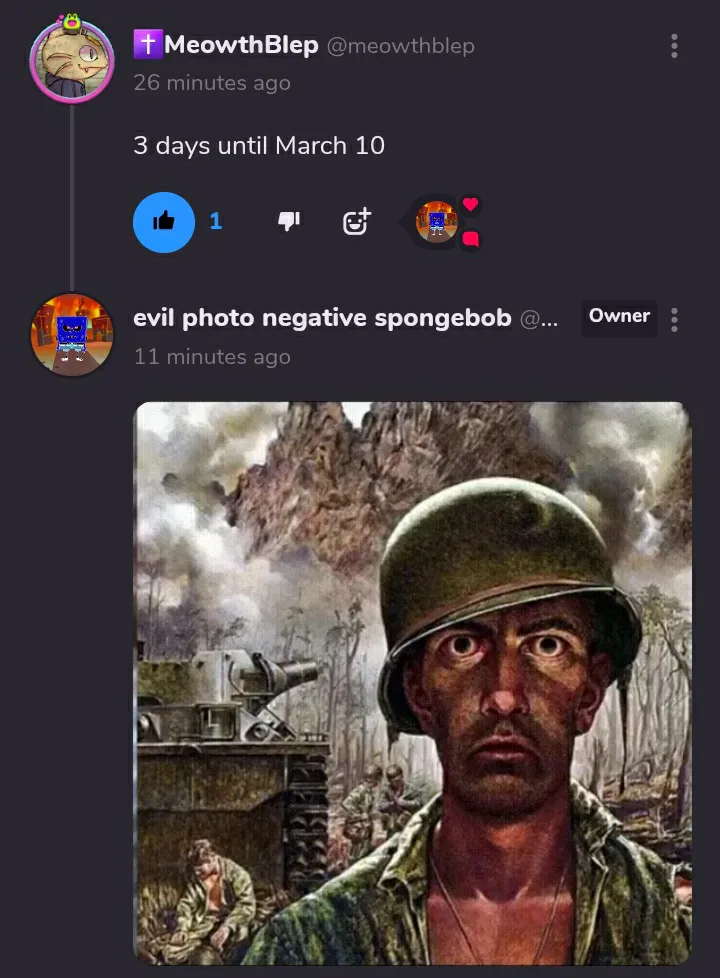This screenshot has width=720, height=978.
Task: Dislike MeowthBlep's comment with thumbs-down
Action: pos(289,222)
